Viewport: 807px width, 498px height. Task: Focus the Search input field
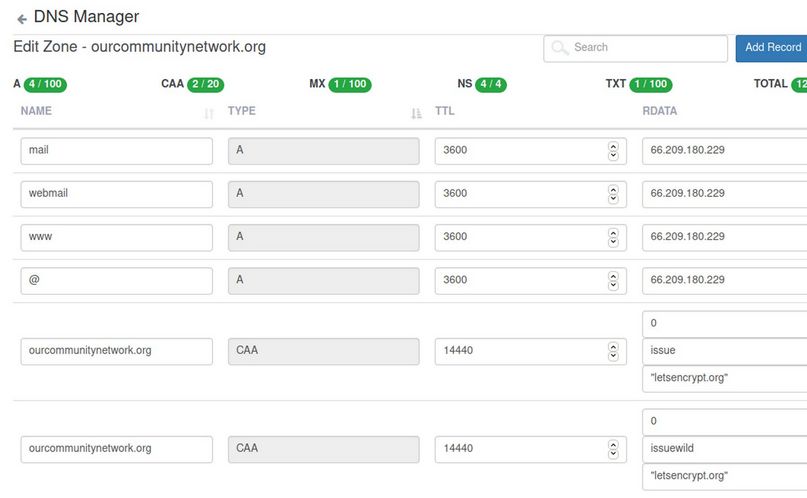point(645,48)
